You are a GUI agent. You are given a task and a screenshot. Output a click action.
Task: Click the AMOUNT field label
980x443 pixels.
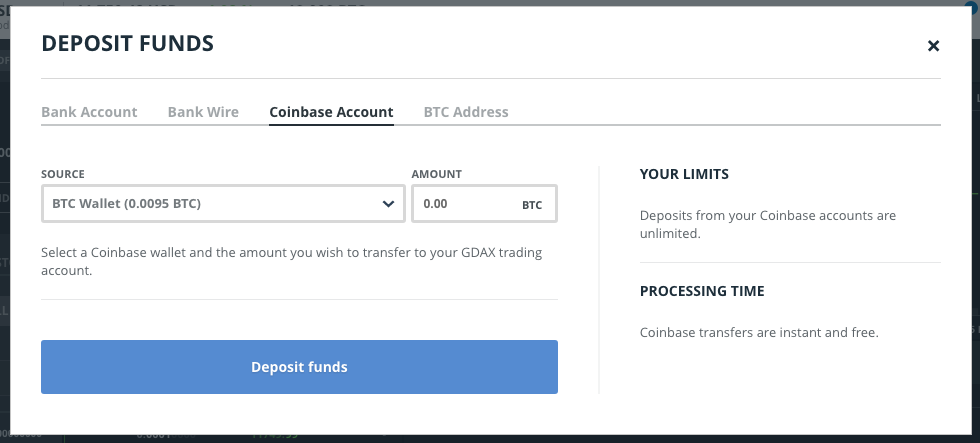pos(437,174)
